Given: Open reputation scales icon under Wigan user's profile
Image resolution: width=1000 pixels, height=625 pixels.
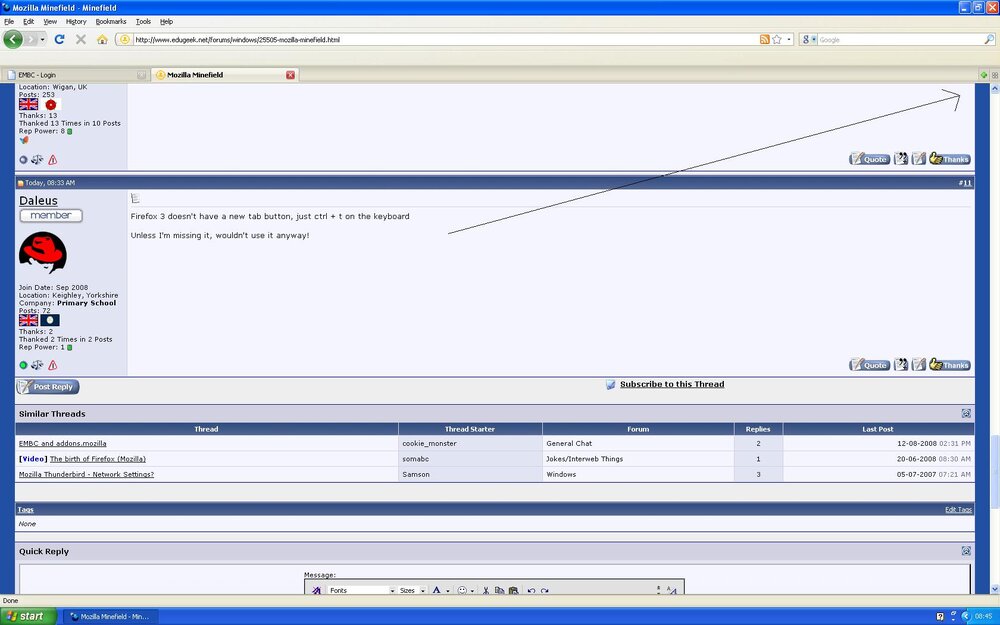Looking at the screenshot, I should (x=37, y=160).
